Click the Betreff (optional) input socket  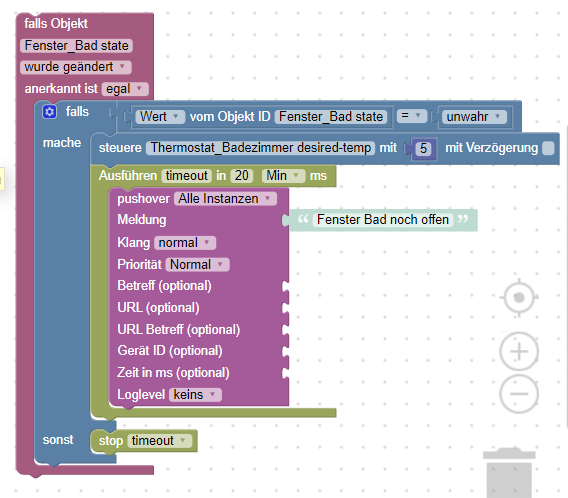285,286
